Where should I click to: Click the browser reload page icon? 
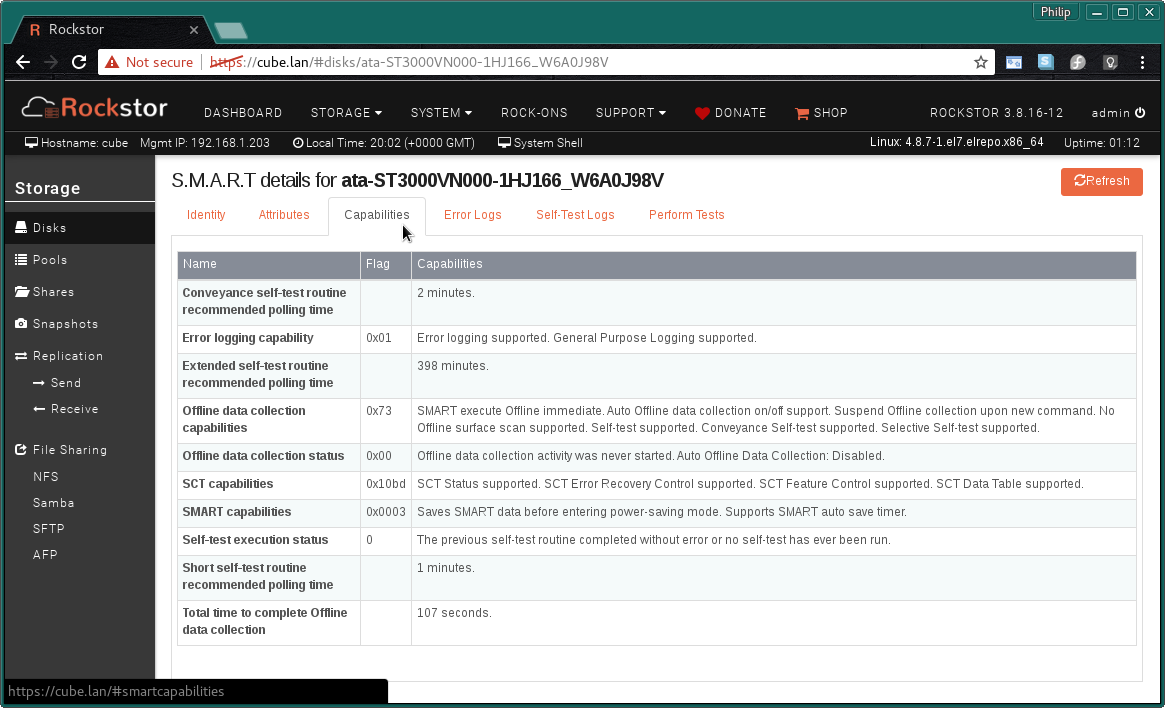pyautogui.click(x=78, y=62)
